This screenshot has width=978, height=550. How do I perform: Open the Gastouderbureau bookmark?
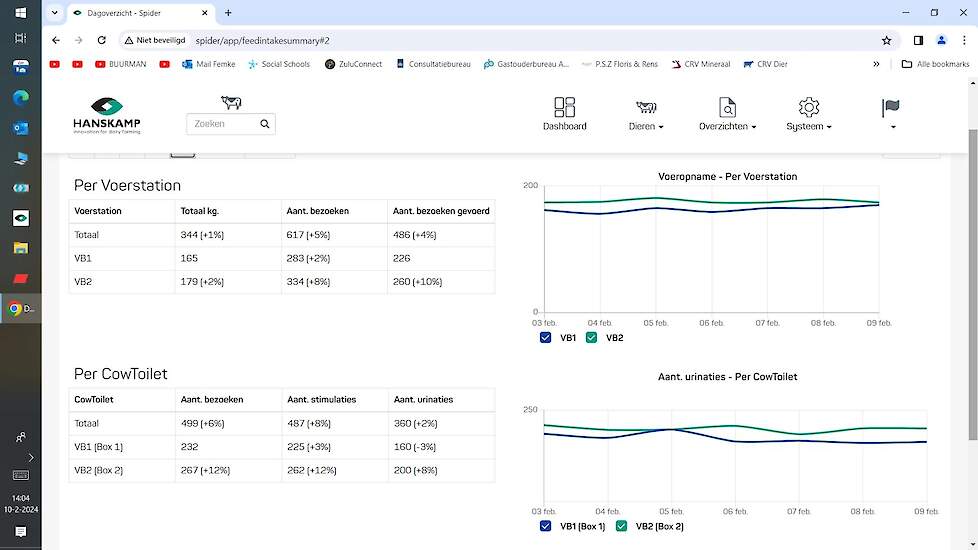point(526,64)
